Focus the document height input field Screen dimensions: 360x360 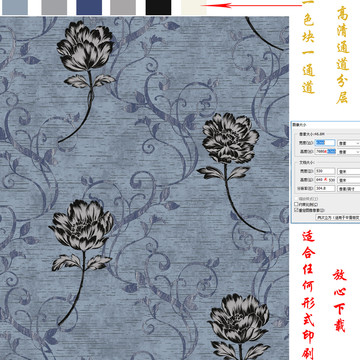tap(325, 180)
